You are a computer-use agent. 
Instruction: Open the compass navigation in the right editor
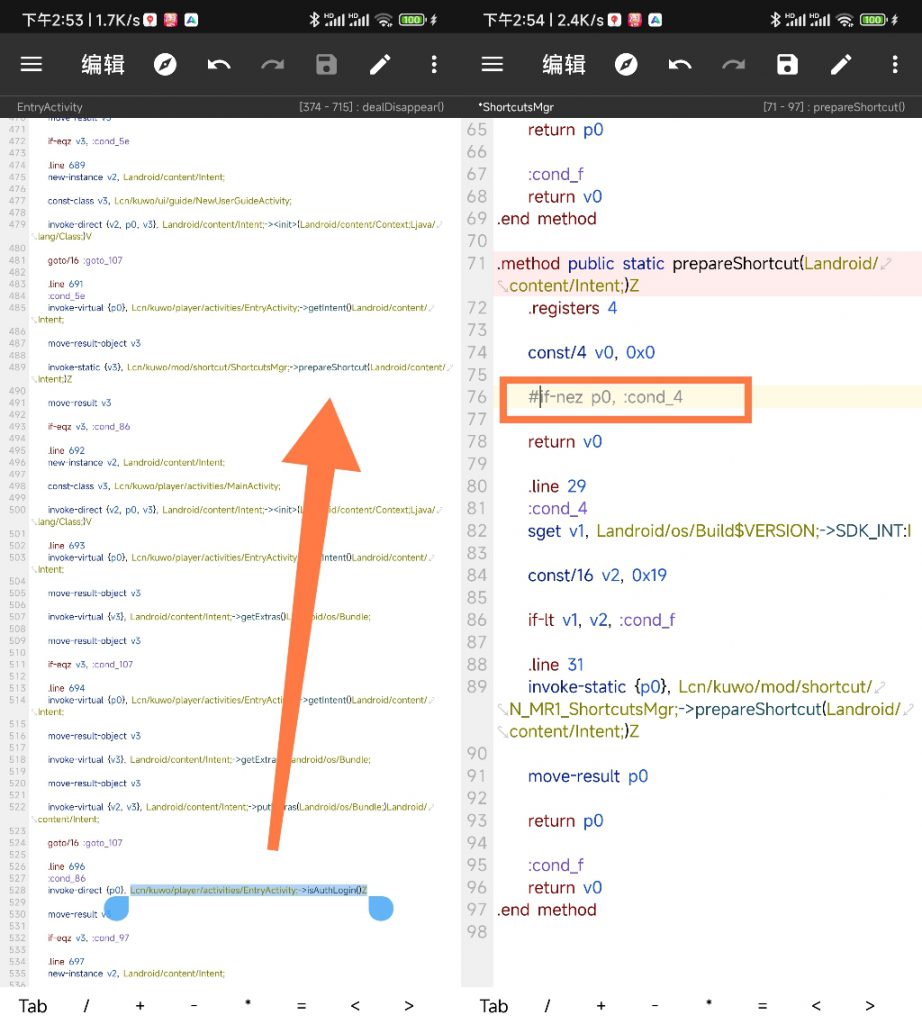tap(626, 65)
